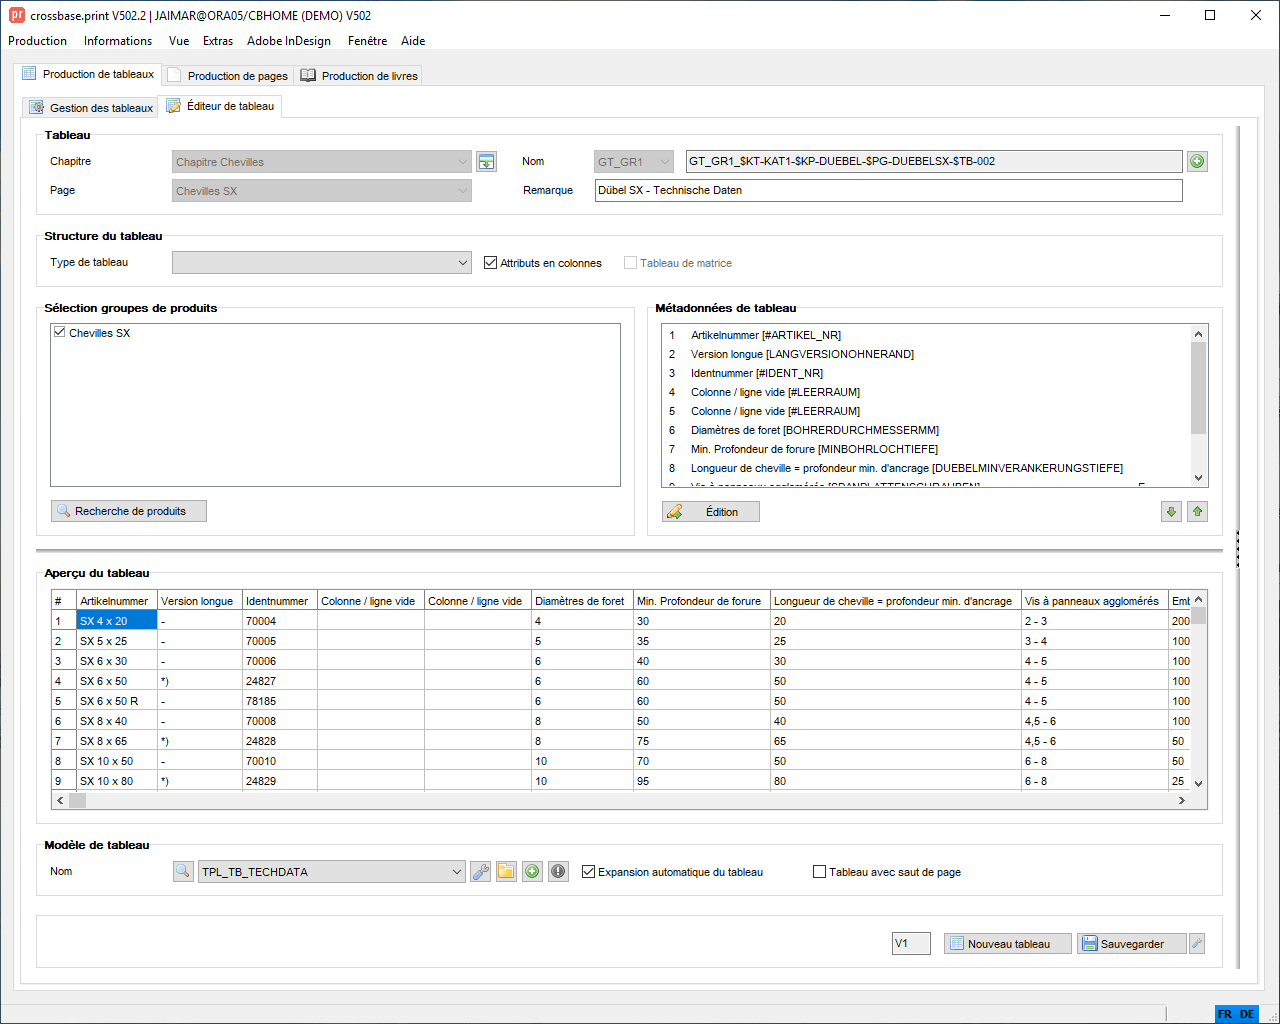This screenshot has height=1024, width=1280.
Task: Click the green plus icon in Modèle de tableau
Action: click(x=533, y=872)
